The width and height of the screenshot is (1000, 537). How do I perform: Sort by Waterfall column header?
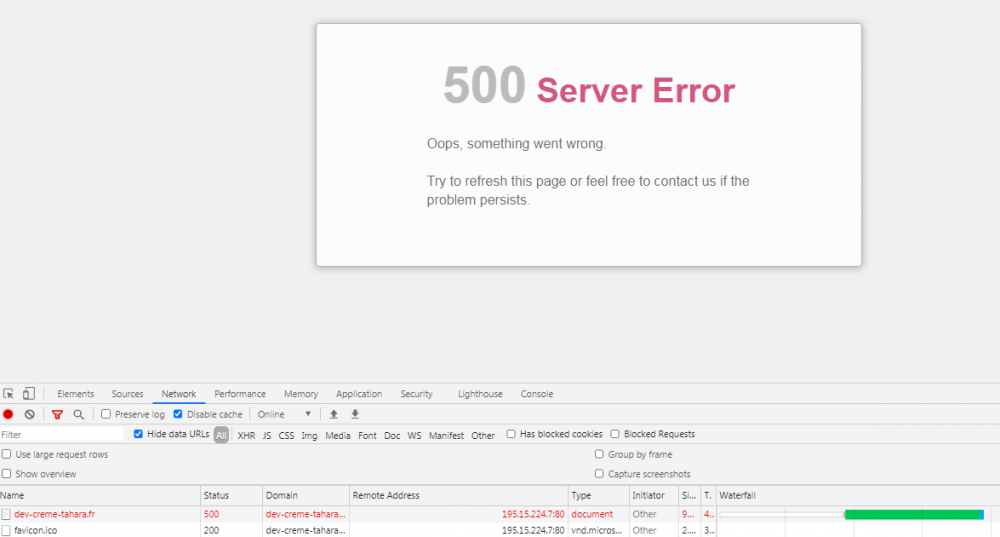(858, 496)
